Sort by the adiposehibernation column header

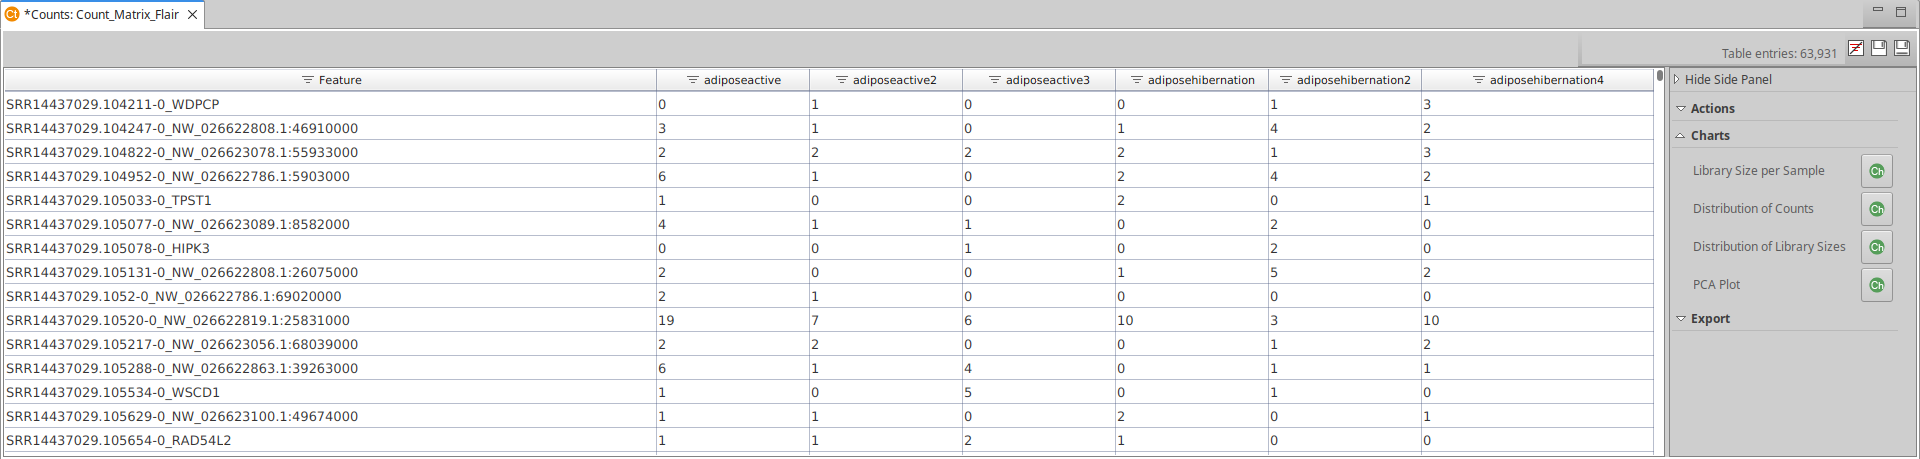click(1201, 80)
